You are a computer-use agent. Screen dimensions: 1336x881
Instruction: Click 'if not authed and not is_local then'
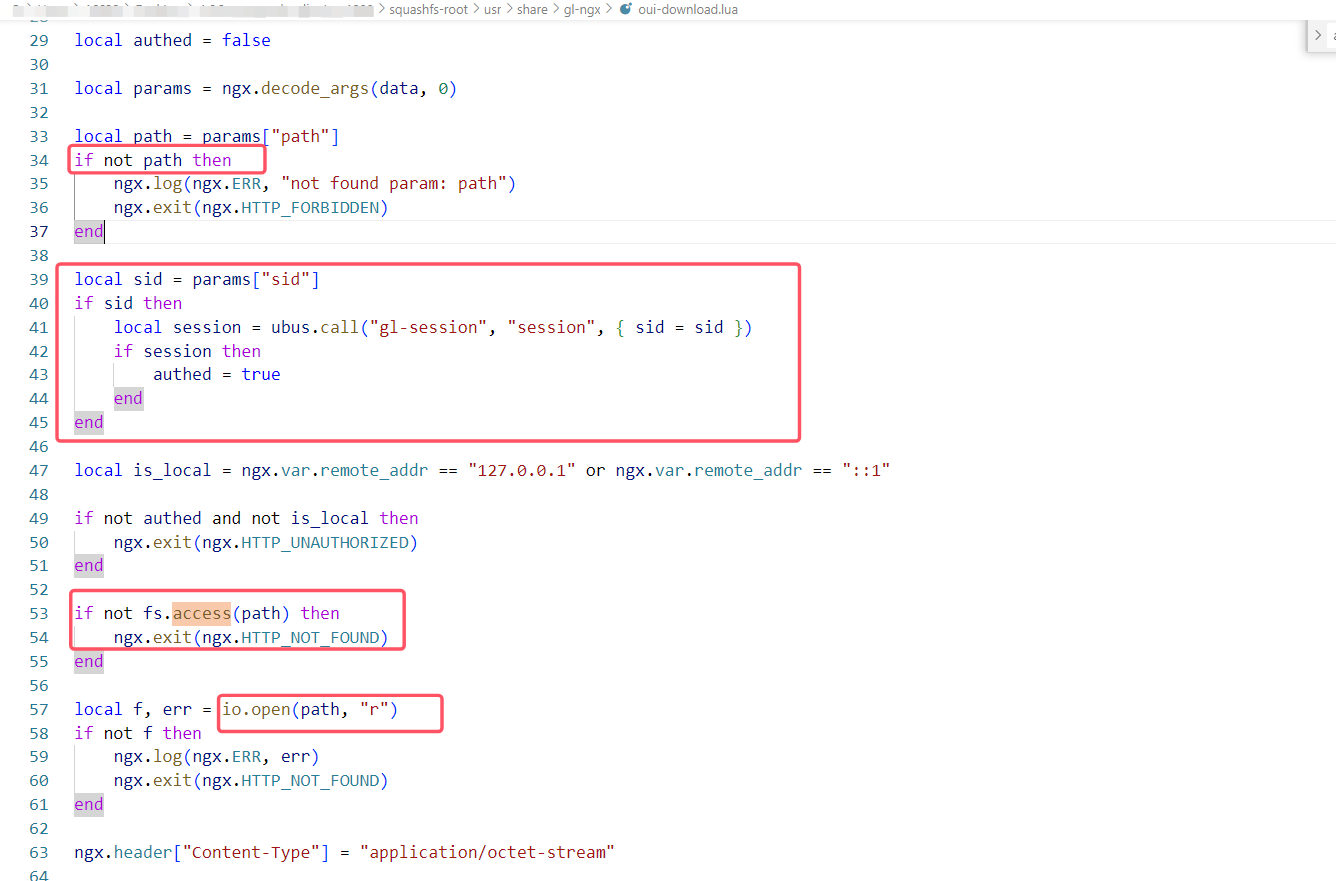coord(247,518)
